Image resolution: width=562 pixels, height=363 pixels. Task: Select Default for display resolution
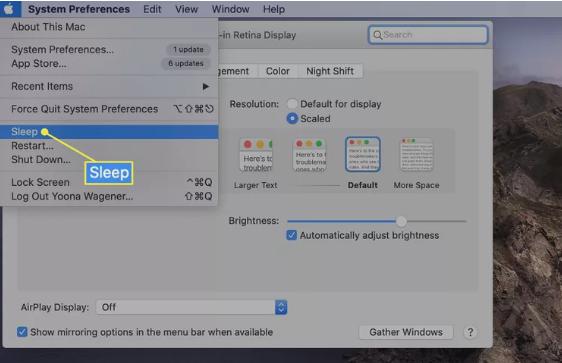pos(292,104)
